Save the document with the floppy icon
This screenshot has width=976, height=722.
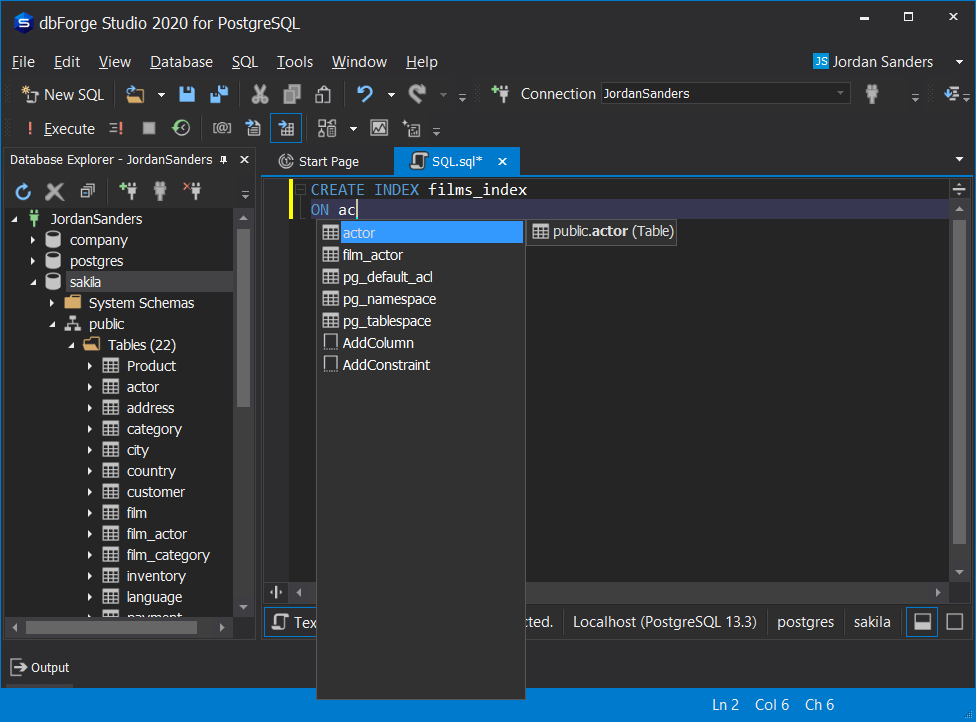tap(187, 95)
